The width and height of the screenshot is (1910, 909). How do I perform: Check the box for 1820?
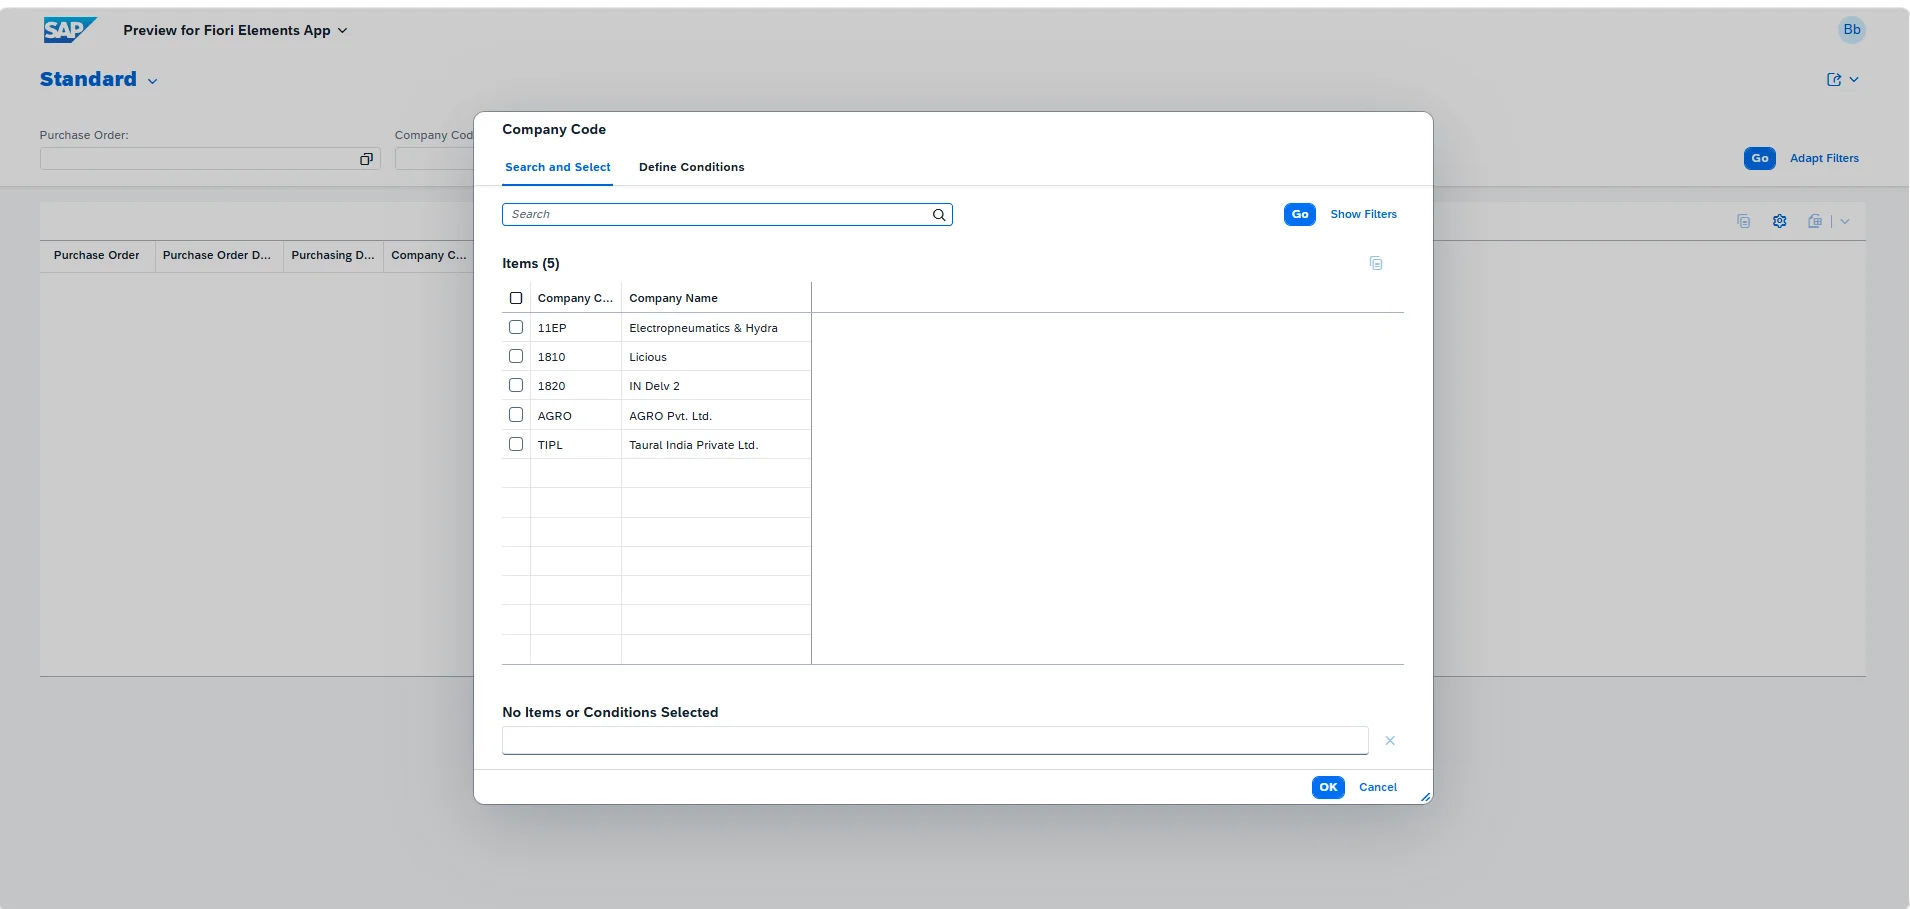coord(516,385)
